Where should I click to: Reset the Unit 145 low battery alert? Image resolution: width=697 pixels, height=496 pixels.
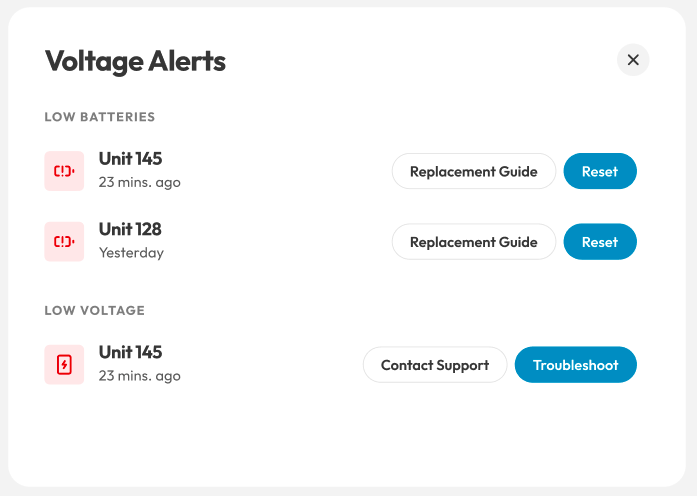600,171
